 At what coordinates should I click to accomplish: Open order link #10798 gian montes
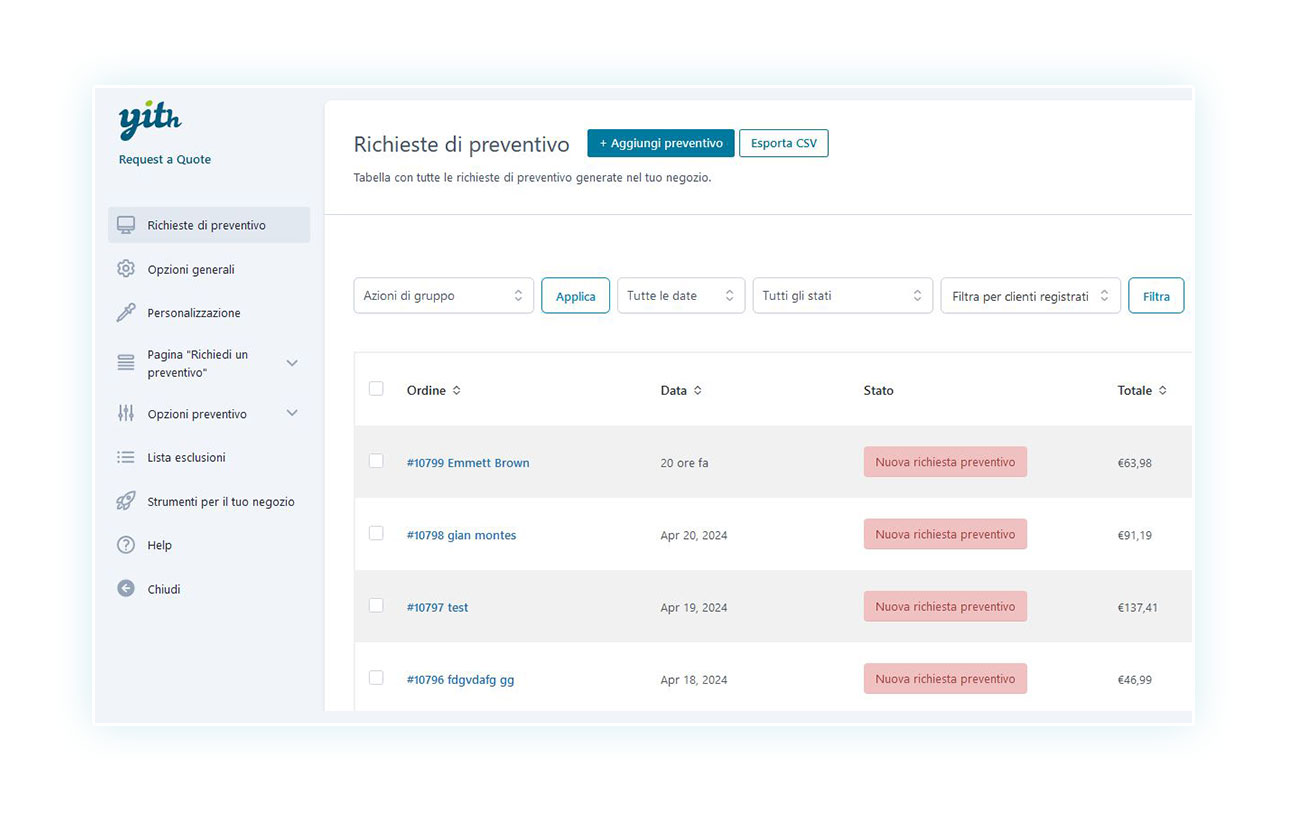461,535
